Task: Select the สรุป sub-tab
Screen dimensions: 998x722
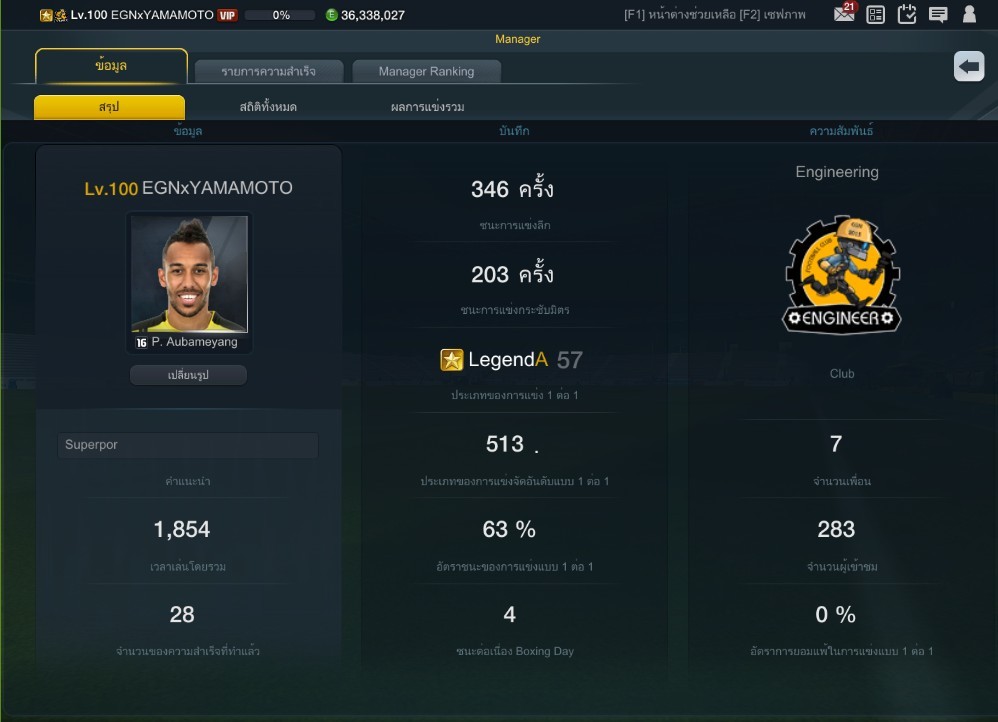Action: click(x=109, y=107)
